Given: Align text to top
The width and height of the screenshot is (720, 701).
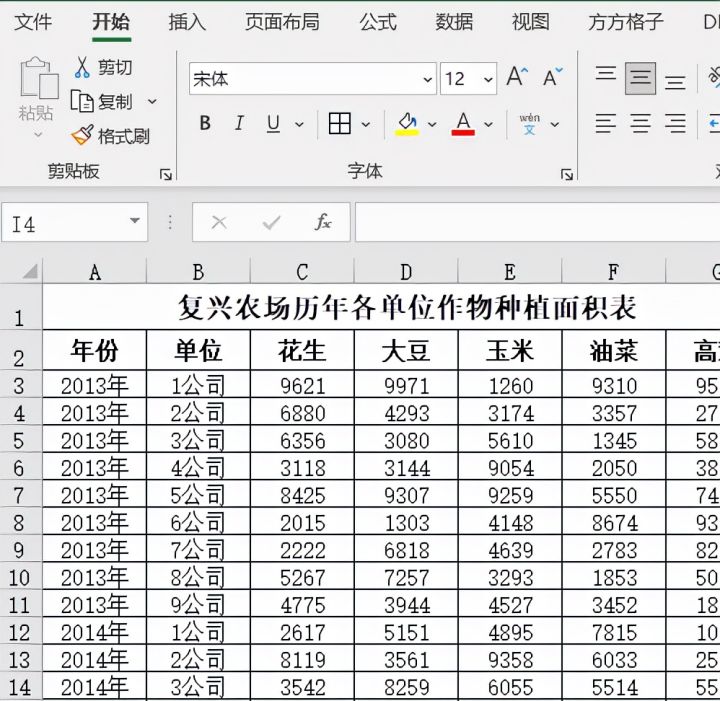Looking at the screenshot, I should pyautogui.click(x=606, y=74).
